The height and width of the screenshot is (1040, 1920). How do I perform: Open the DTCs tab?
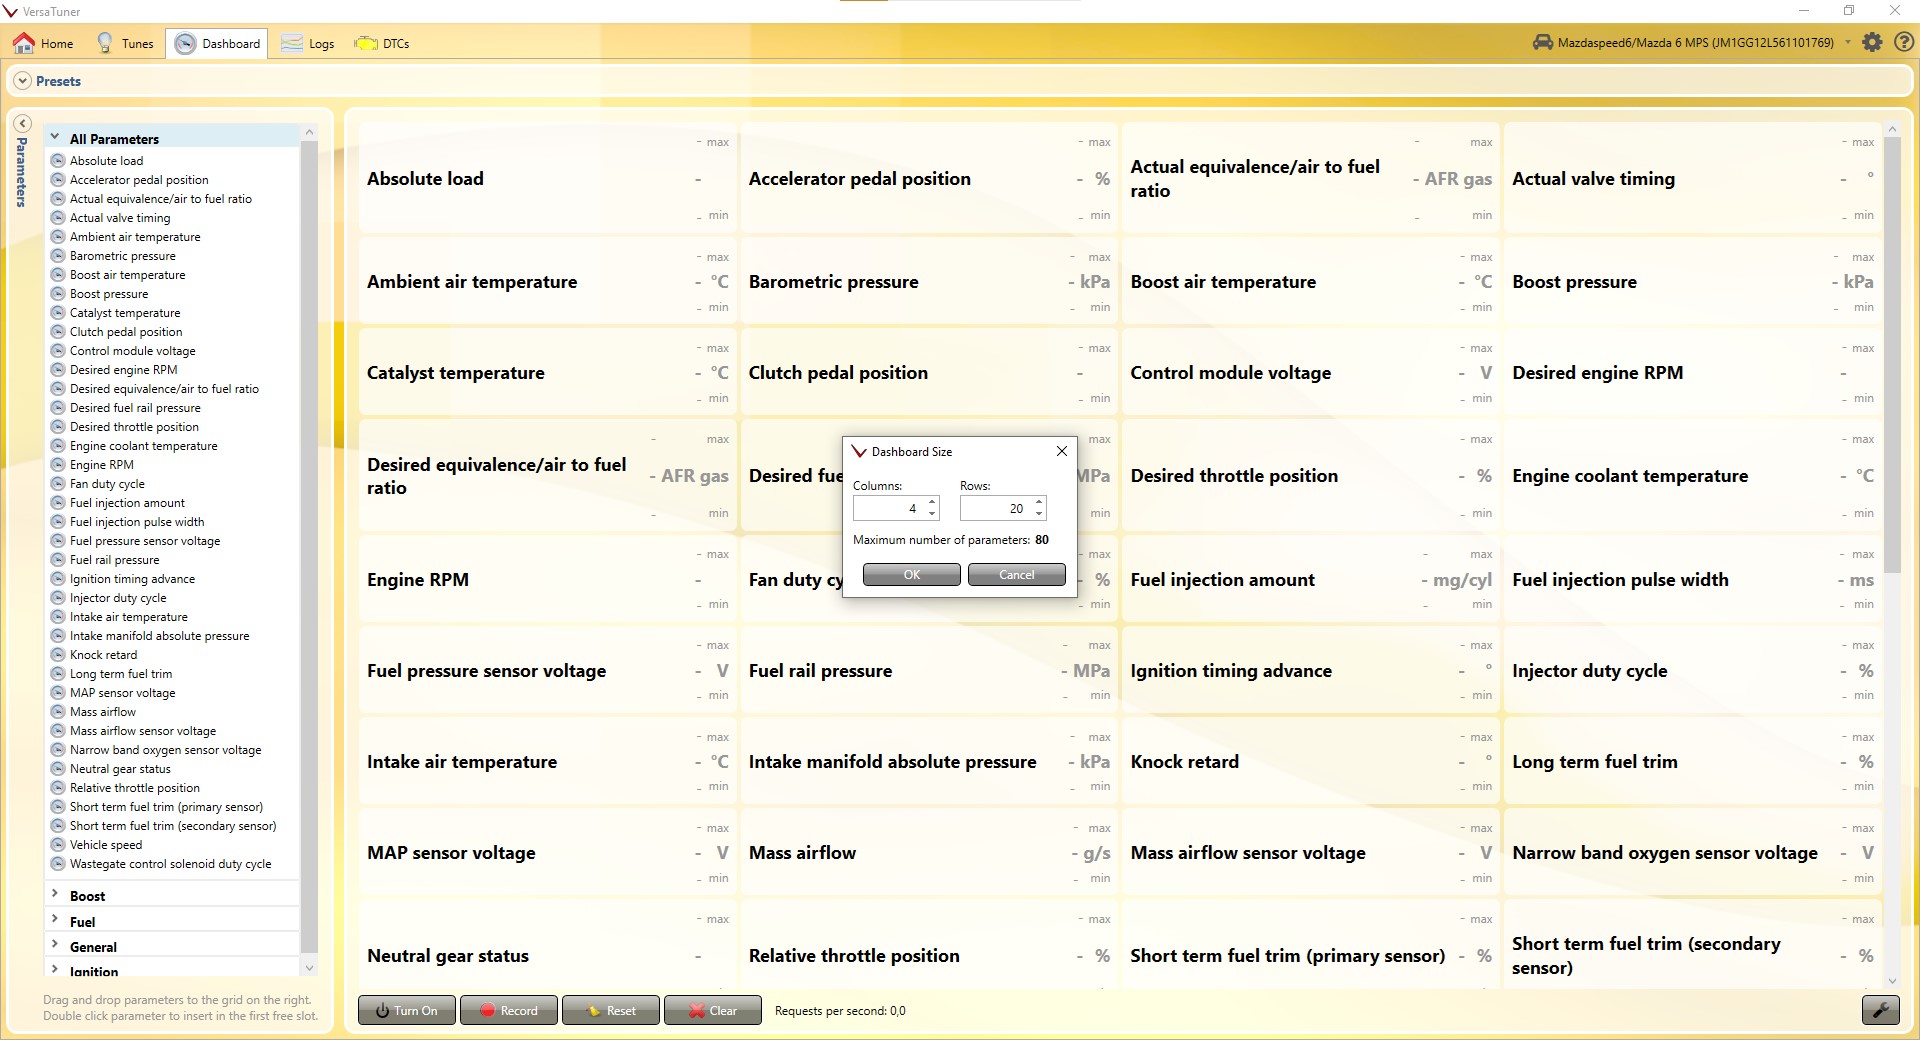point(382,43)
